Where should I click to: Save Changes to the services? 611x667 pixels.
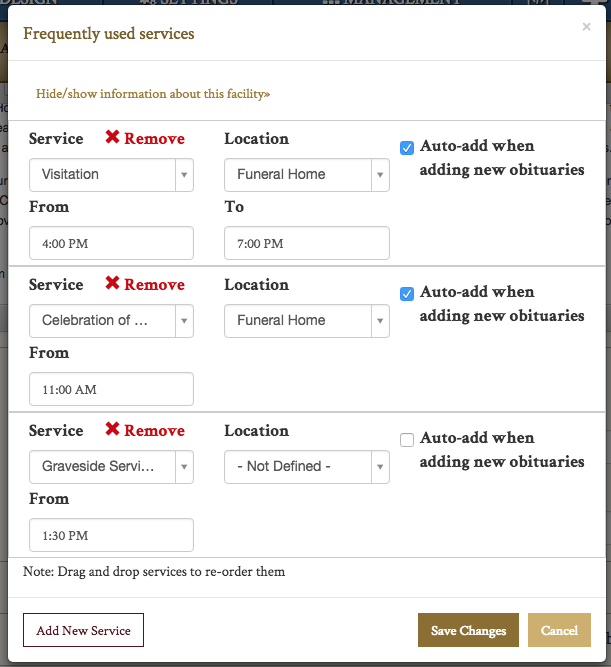(x=468, y=631)
